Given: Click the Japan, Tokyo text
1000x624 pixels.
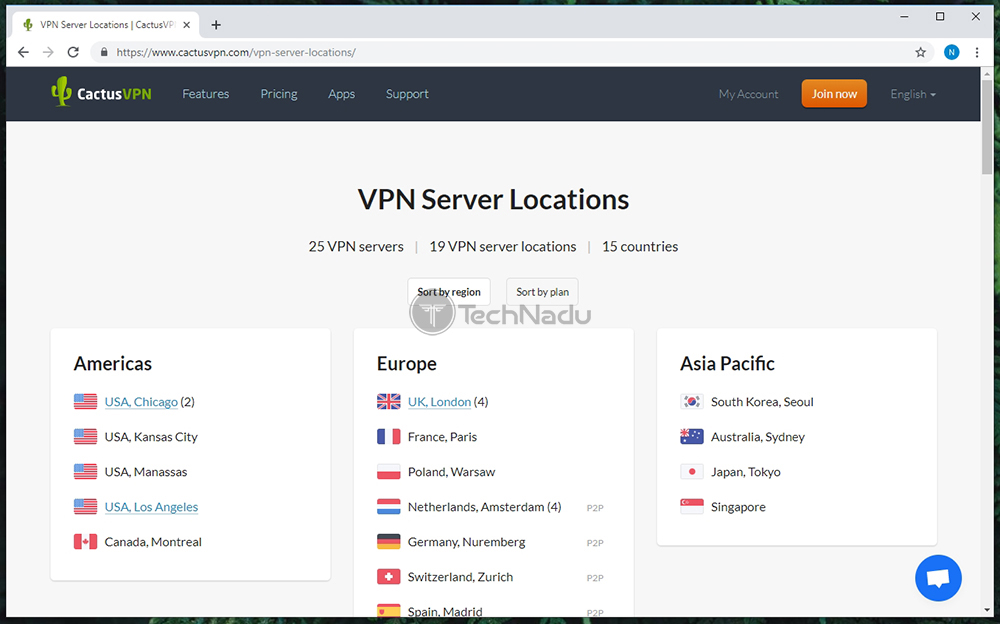Looking at the screenshot, I should pos(746,472).
